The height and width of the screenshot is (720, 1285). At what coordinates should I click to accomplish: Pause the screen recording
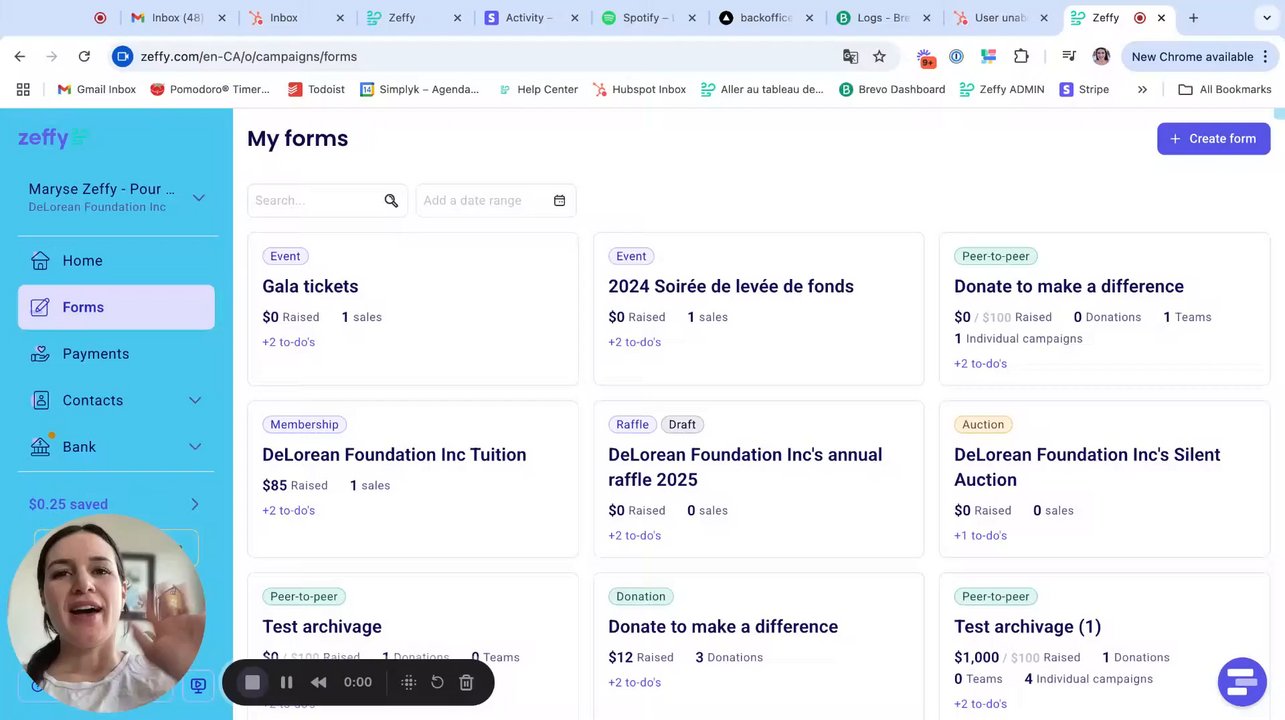[286, 682]
